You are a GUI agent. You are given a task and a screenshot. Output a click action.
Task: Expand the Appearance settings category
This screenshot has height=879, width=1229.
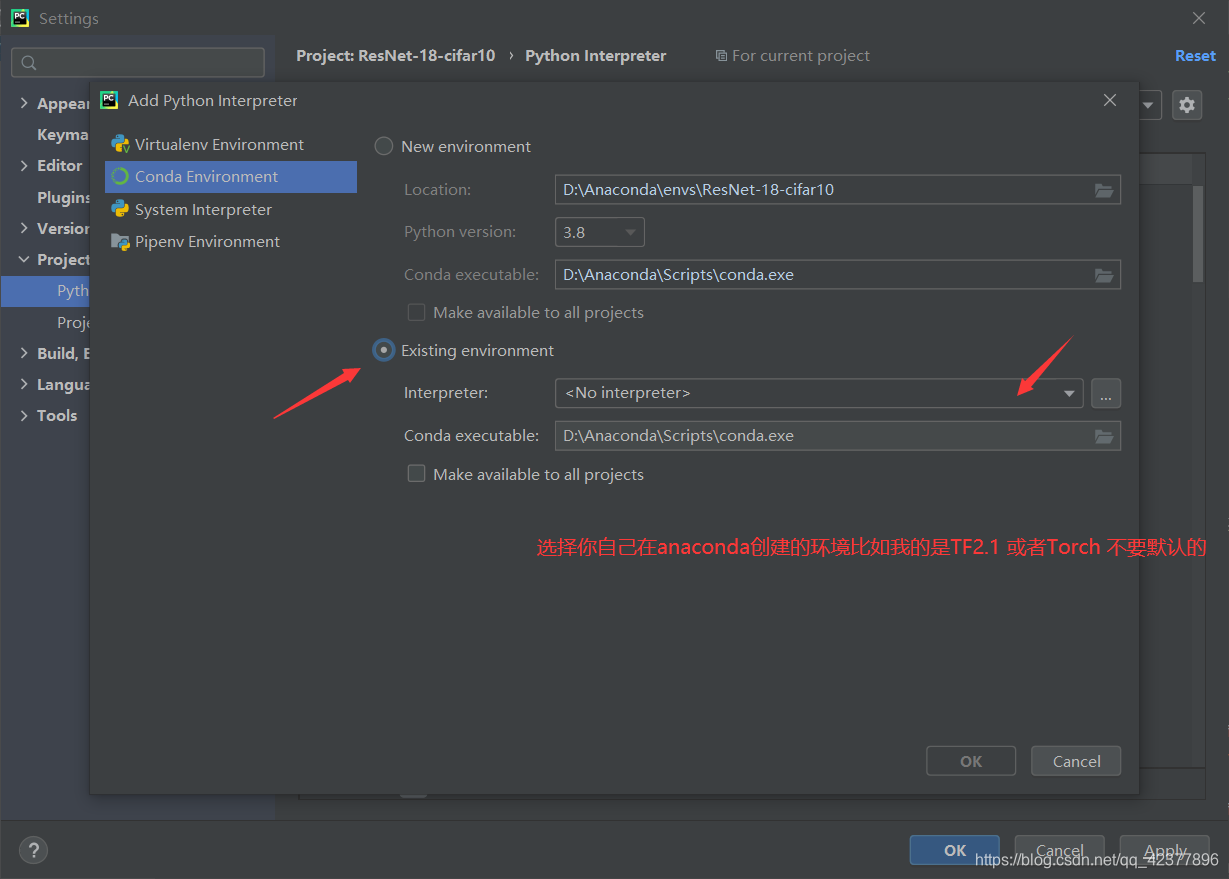[25, 103]
